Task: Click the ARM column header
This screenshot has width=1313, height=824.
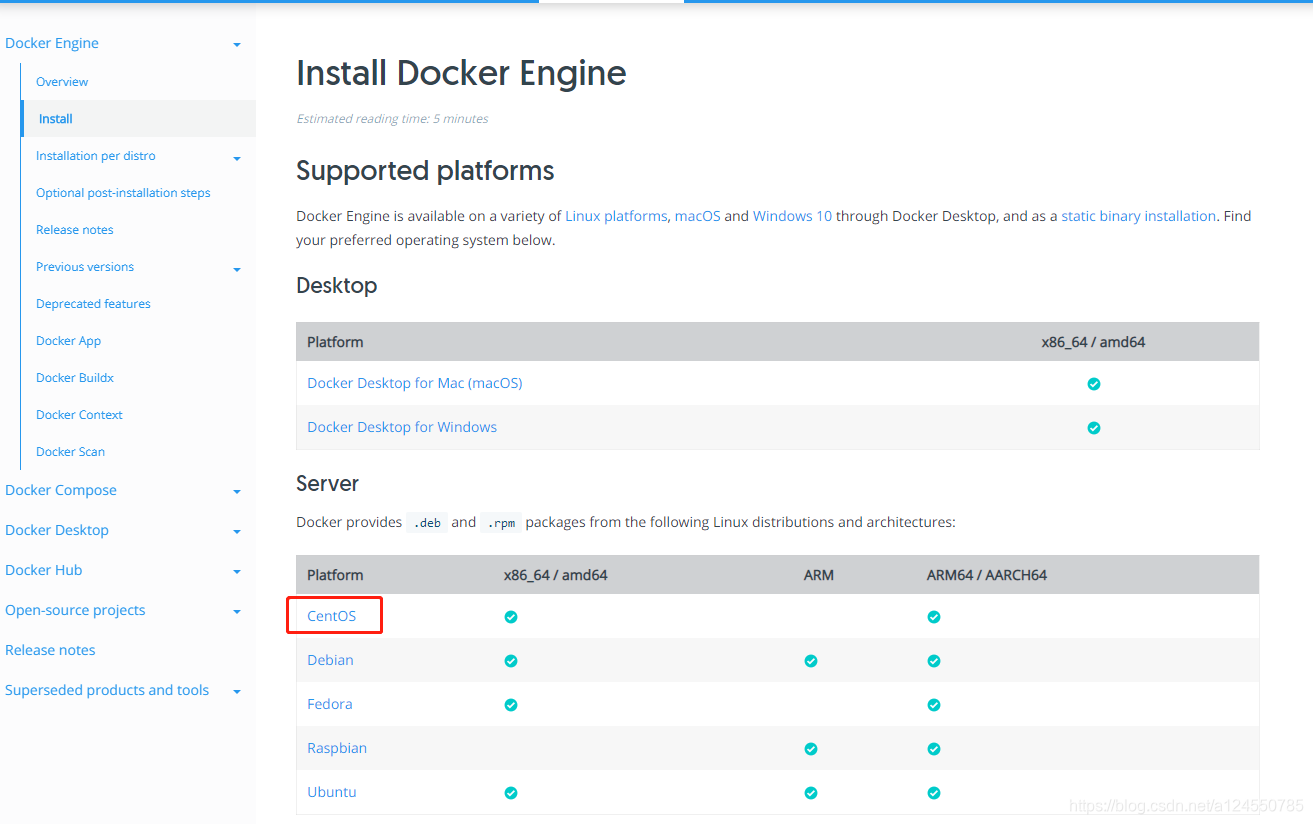Action: (x=819, y=575)
